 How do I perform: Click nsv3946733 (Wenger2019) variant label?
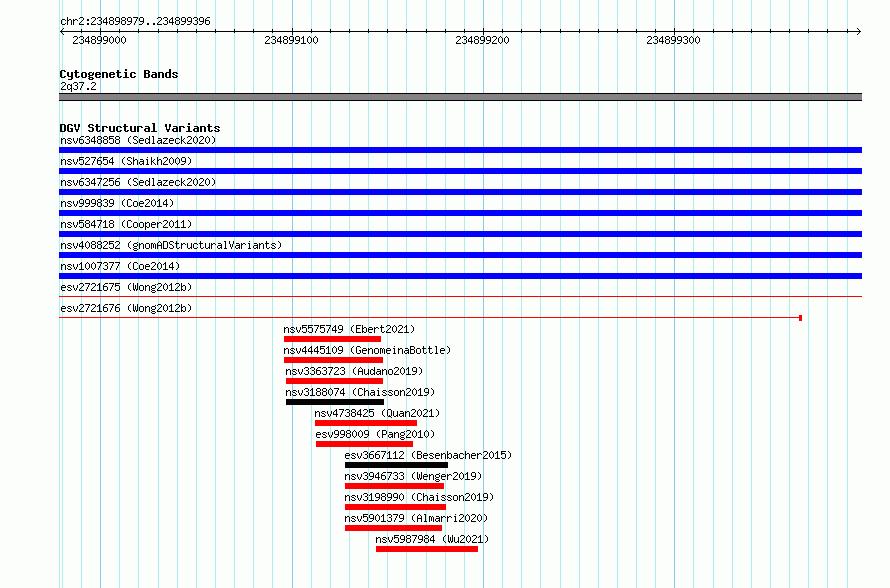413,476
